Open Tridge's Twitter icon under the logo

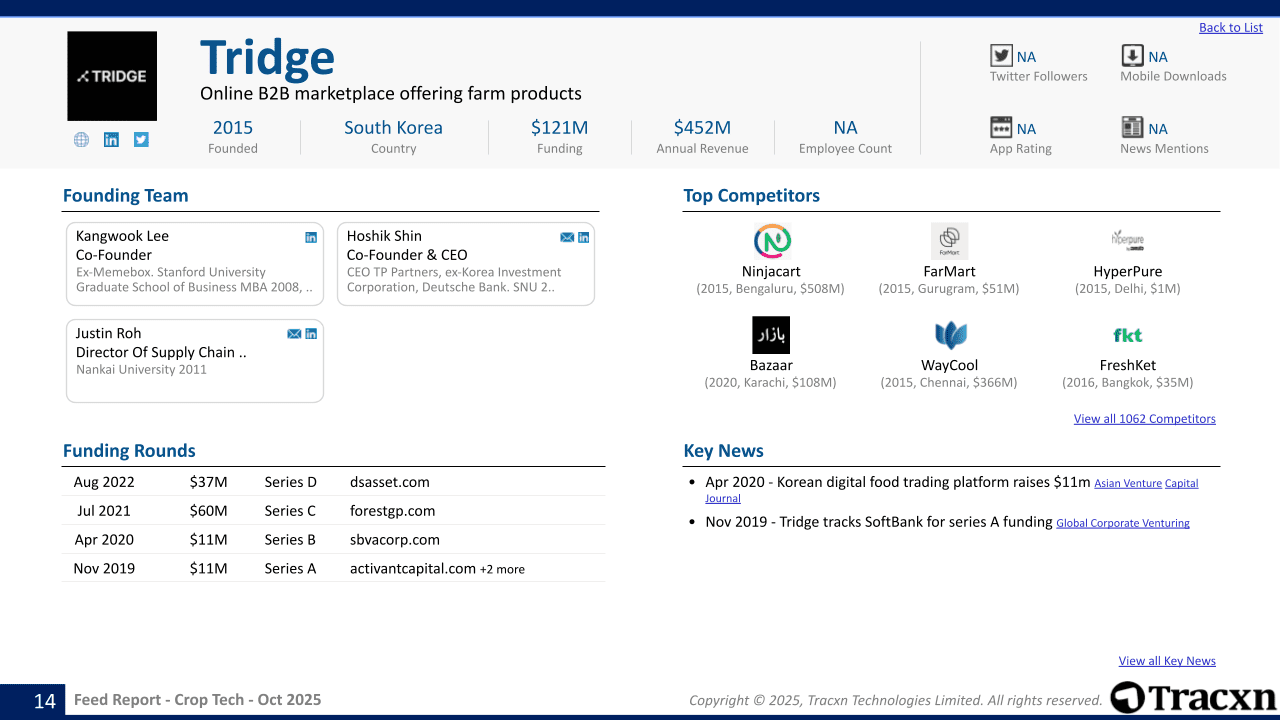[x=141, y=140]
